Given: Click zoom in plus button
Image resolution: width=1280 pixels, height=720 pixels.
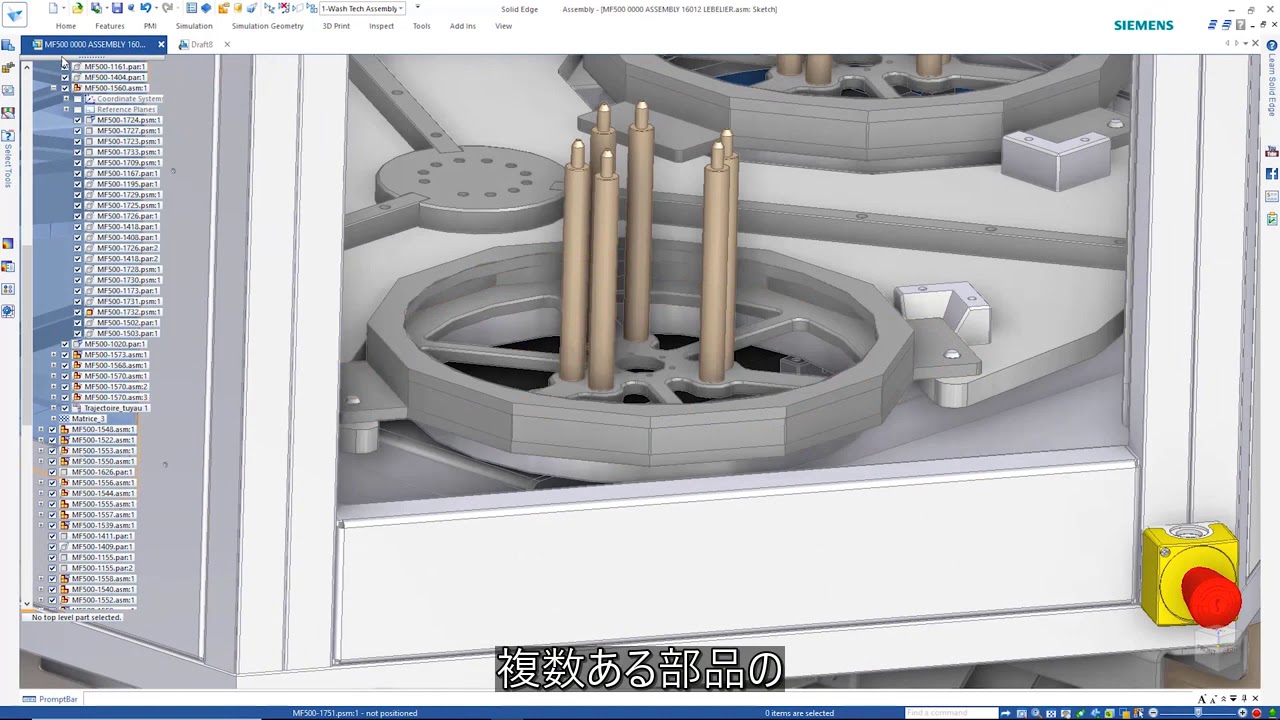Looking at the screenshot, I should pyautogui.click(x=1243, y=713).
